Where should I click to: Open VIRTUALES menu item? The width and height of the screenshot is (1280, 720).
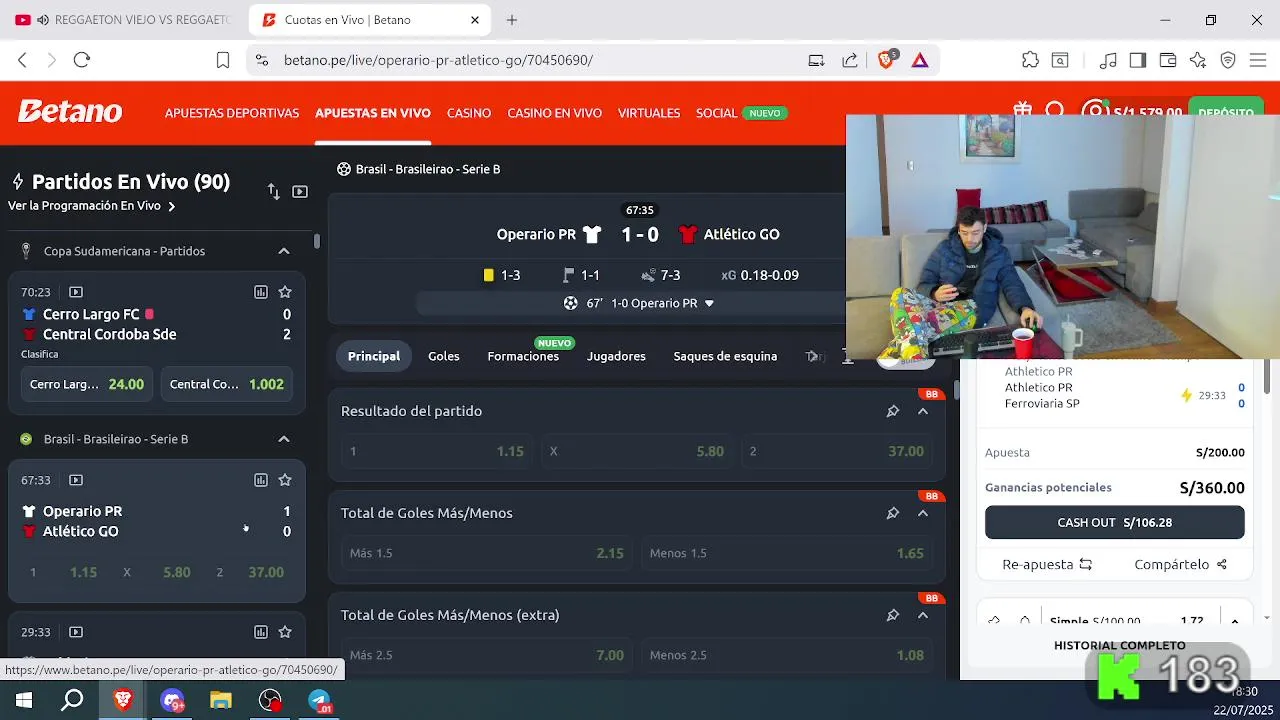[x=649, y=113]
